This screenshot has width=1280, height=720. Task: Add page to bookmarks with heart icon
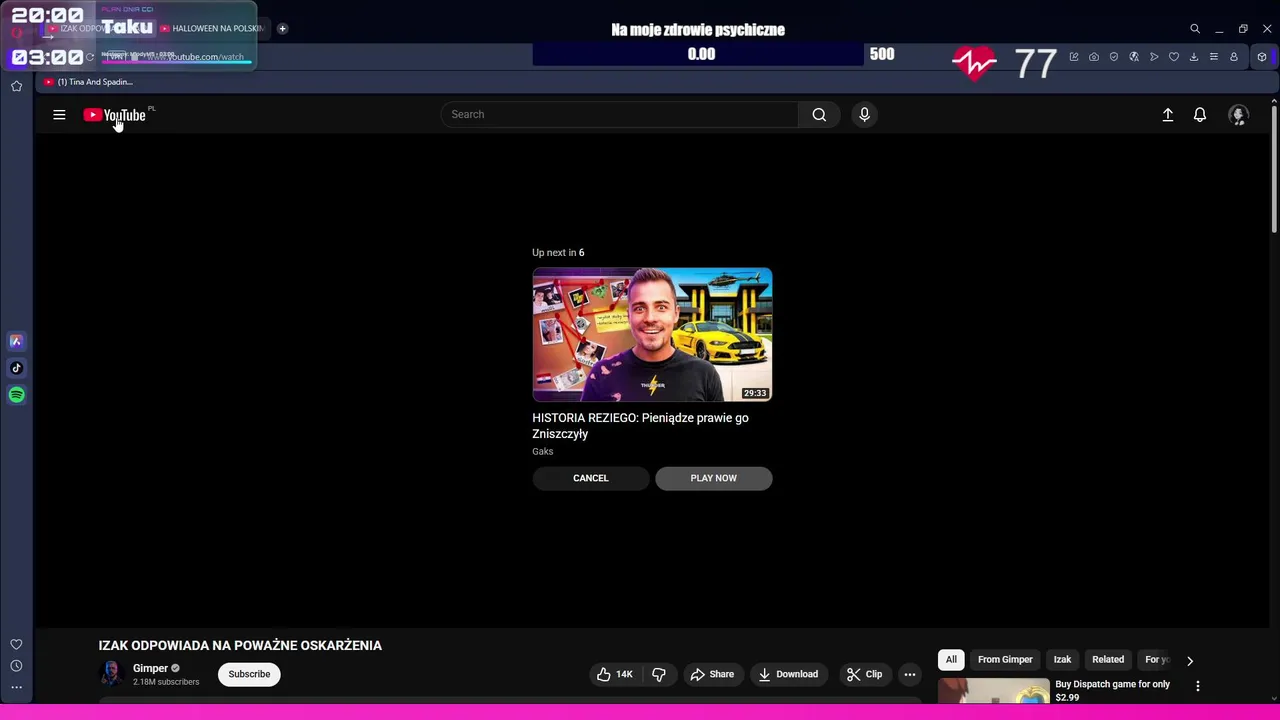[x=1174, y=57]
